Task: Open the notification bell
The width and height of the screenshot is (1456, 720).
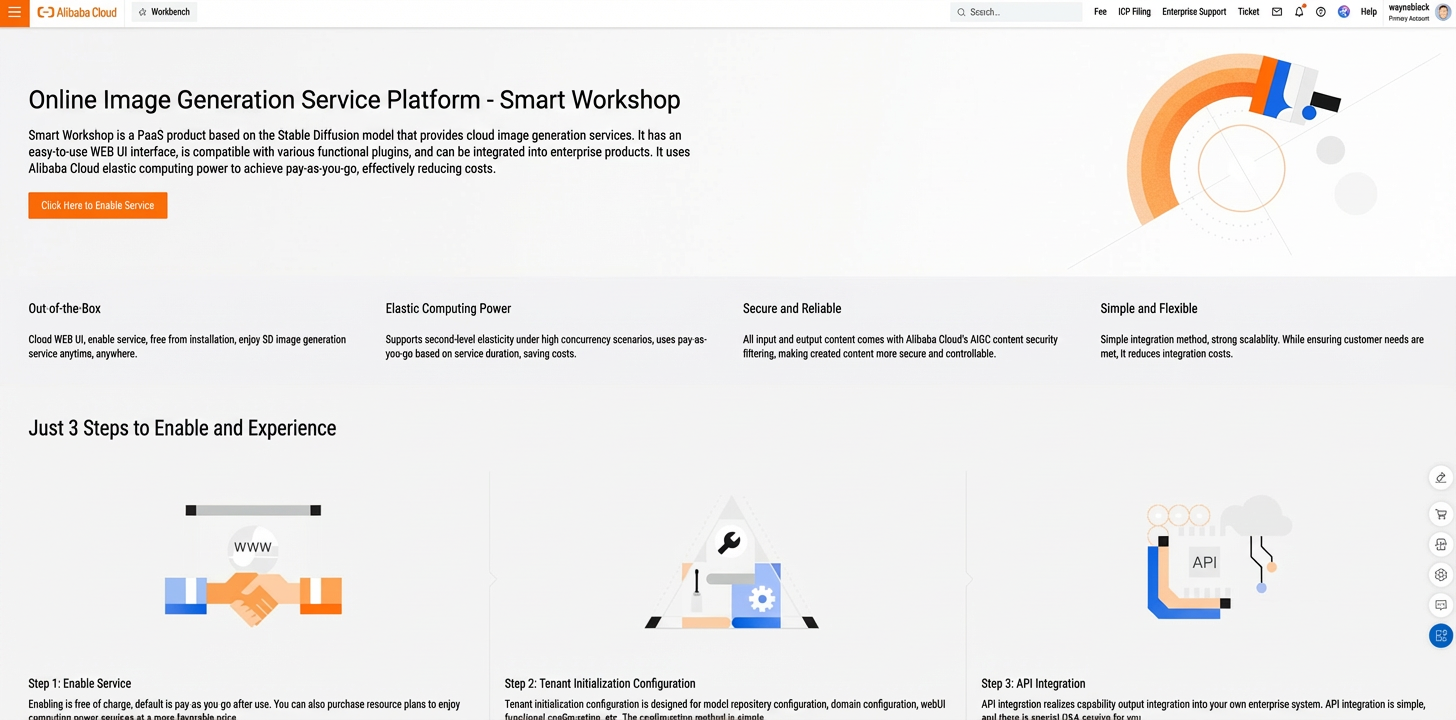Action: click(1299, 12)
